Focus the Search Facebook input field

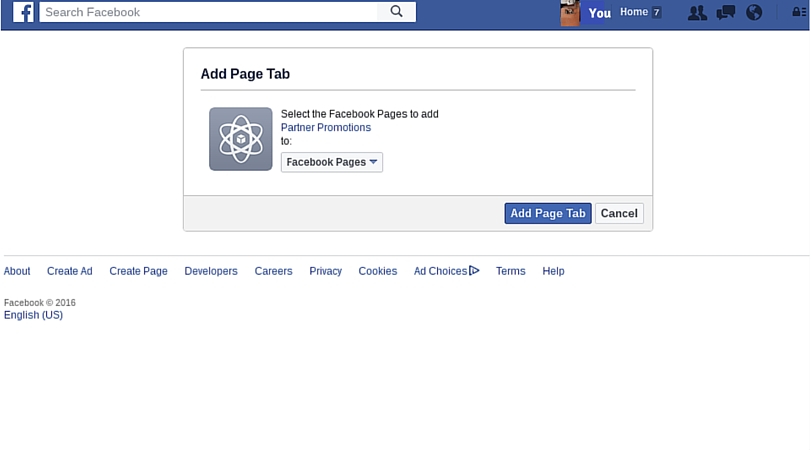210,12
